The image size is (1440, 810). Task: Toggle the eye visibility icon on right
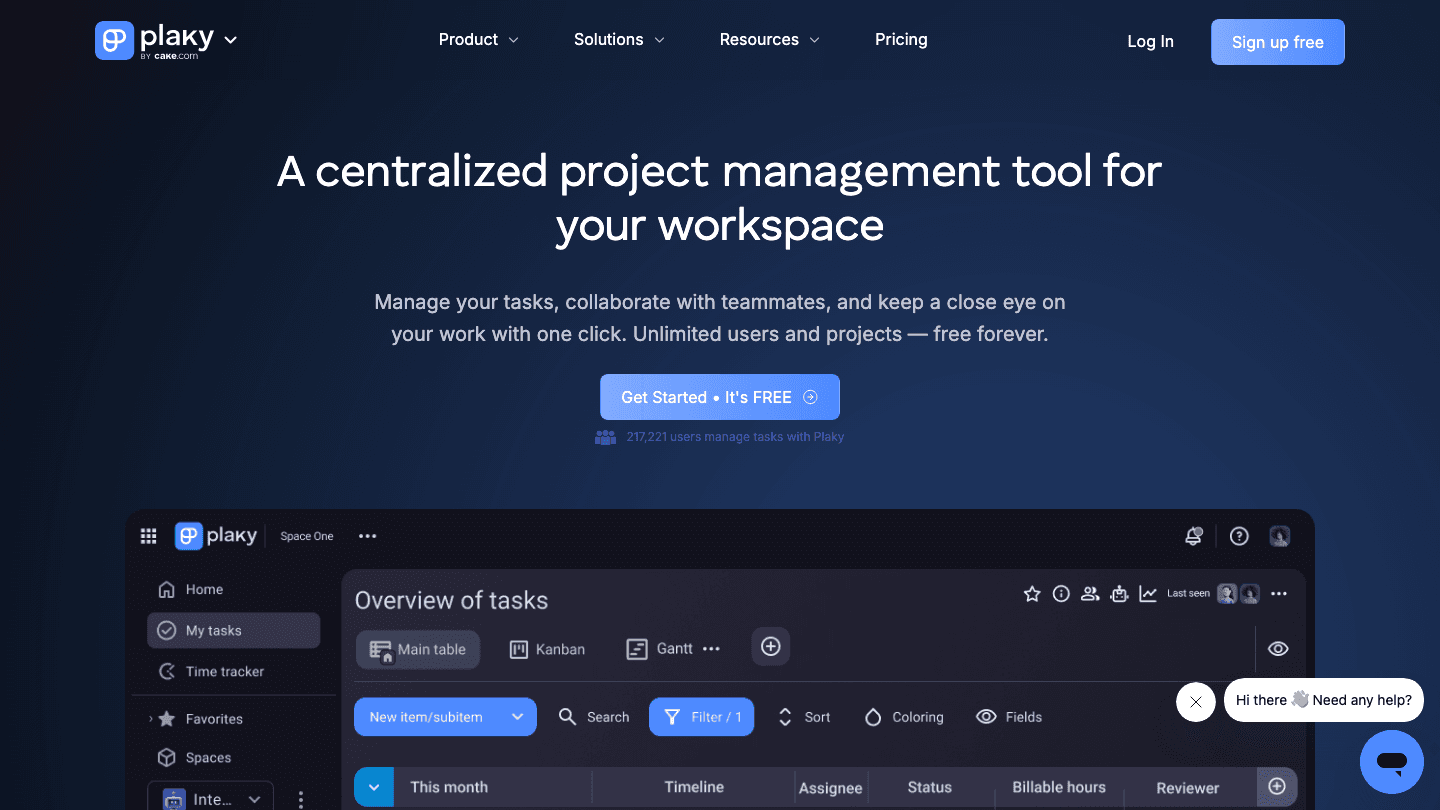click(1278, 649)
